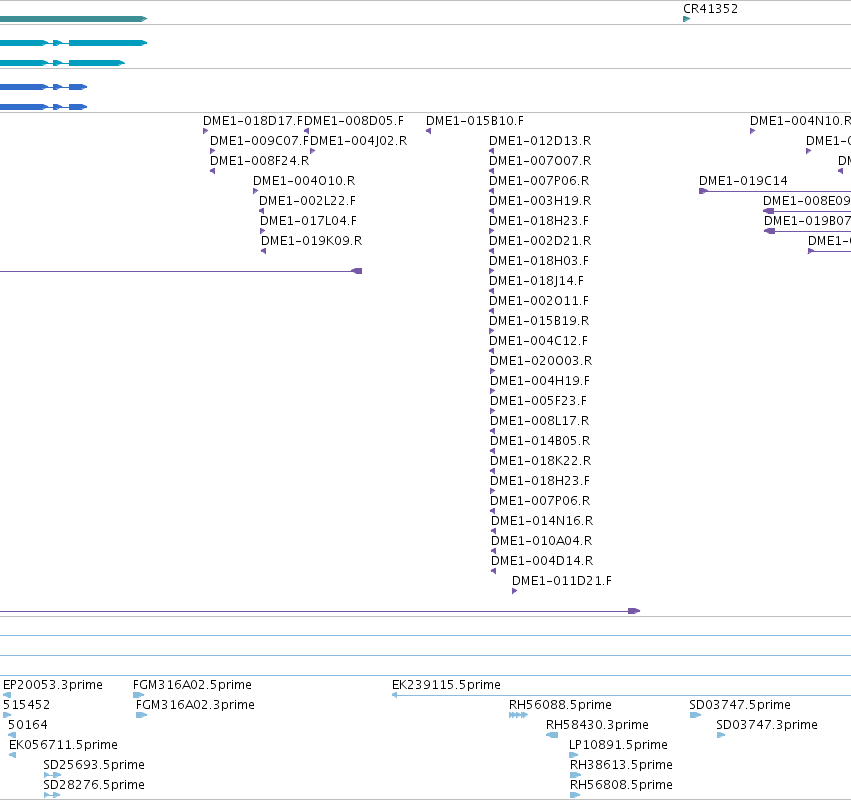Click arrow glyph under DME1-018D17.F
851x800 pixels.
(x=205, y=131)
